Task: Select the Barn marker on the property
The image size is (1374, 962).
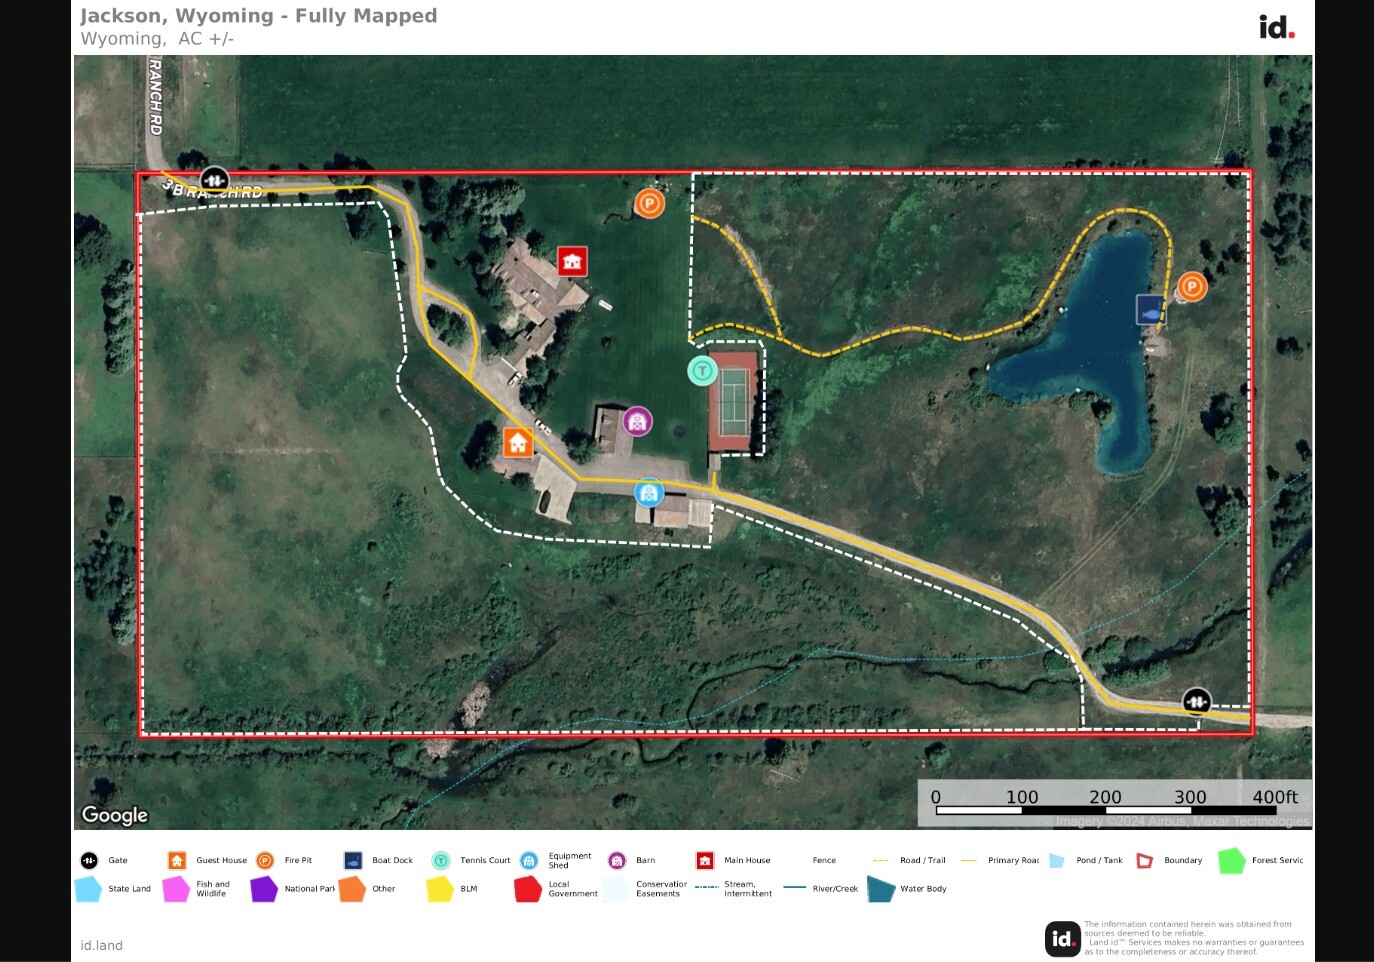Action: pyautogui.click(x=638, y=421)
